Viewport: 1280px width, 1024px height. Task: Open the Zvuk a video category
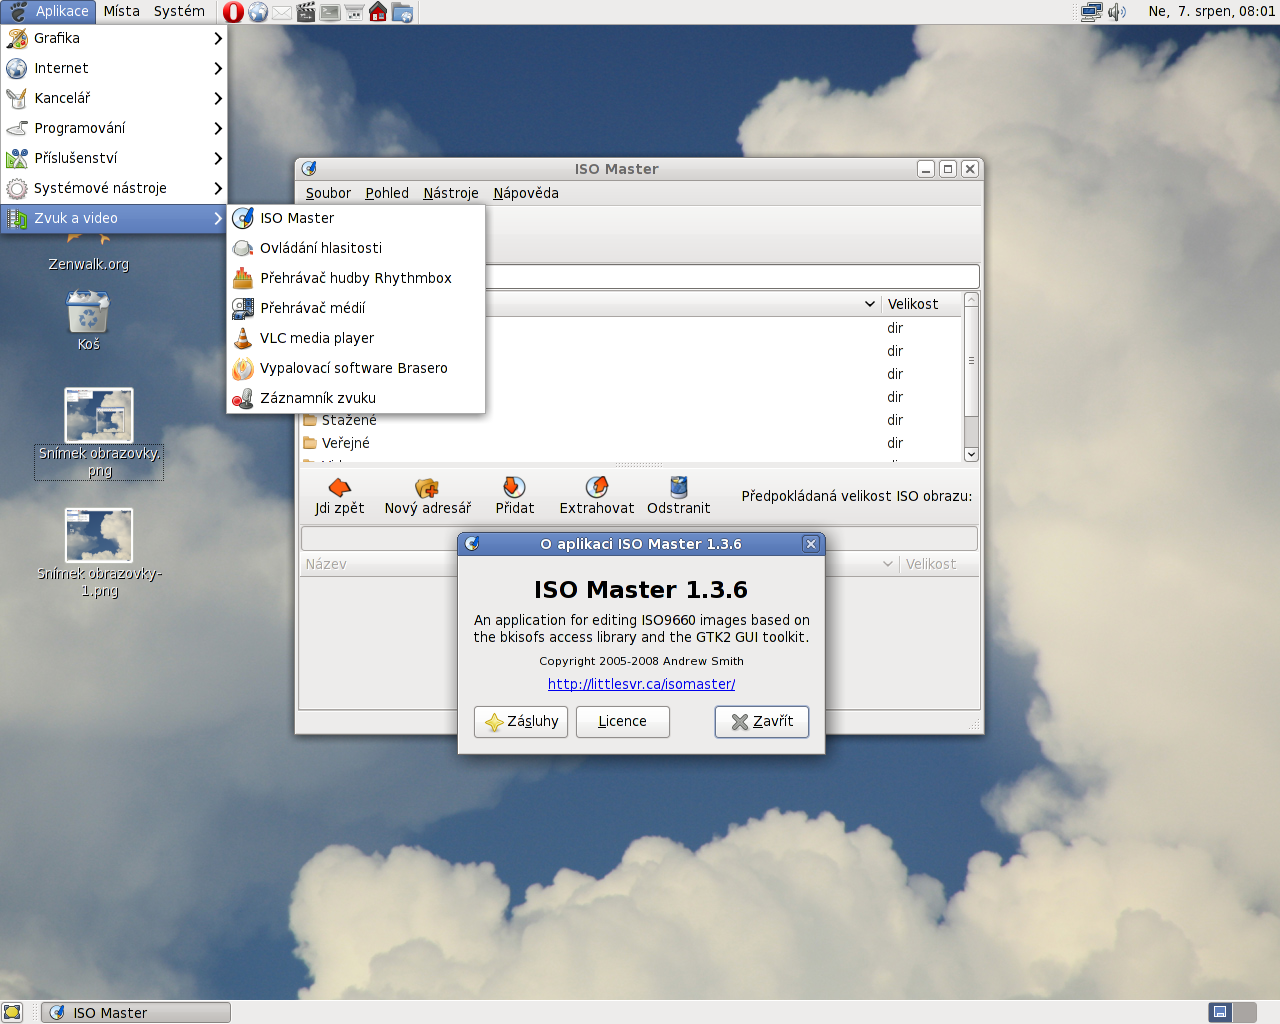click(x=114, y=218)
